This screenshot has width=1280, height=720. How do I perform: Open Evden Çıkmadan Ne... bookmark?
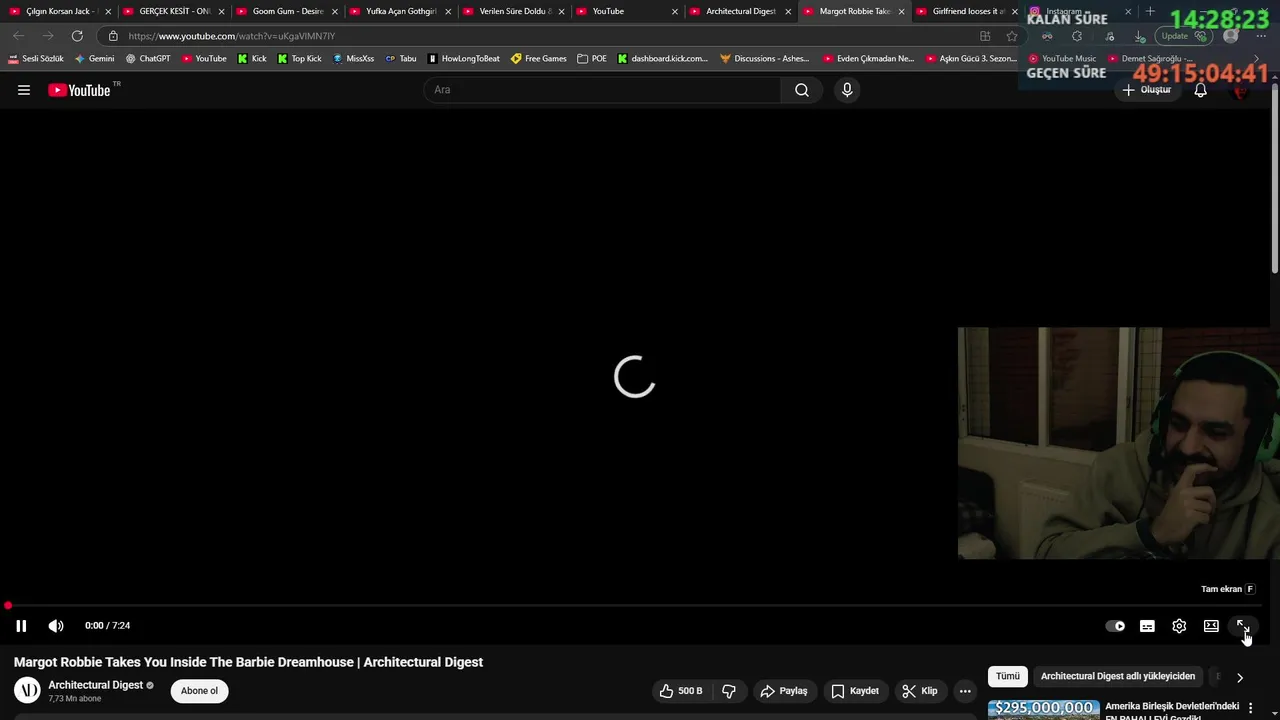pos(869,59)
